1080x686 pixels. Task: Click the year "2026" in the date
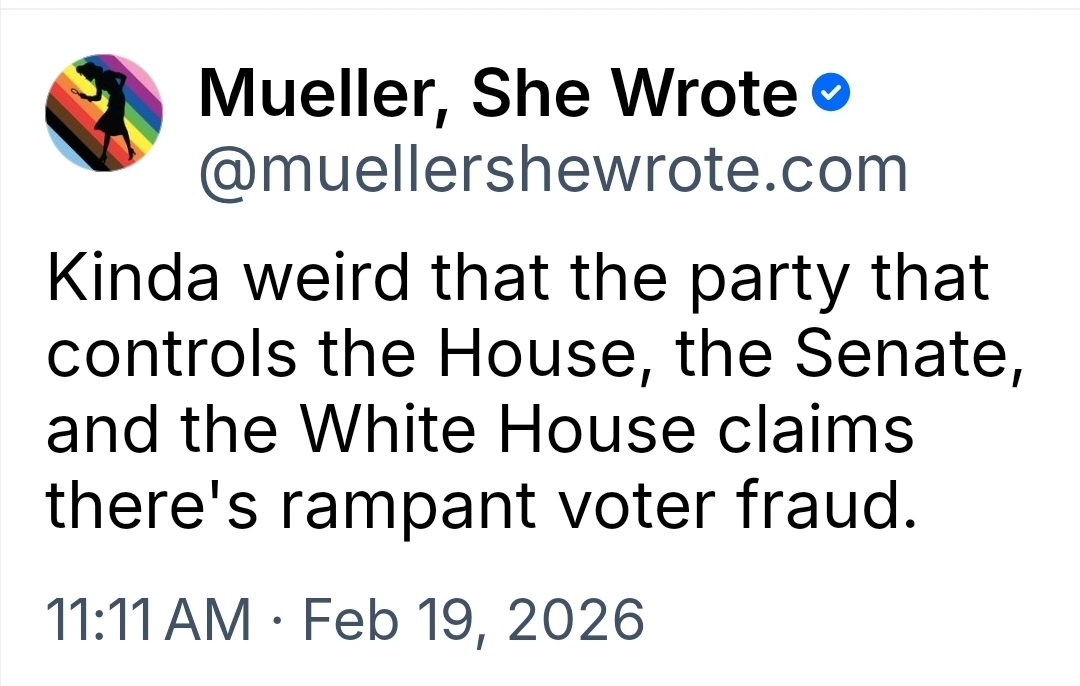pyautogui.click(x=584, y=619)
